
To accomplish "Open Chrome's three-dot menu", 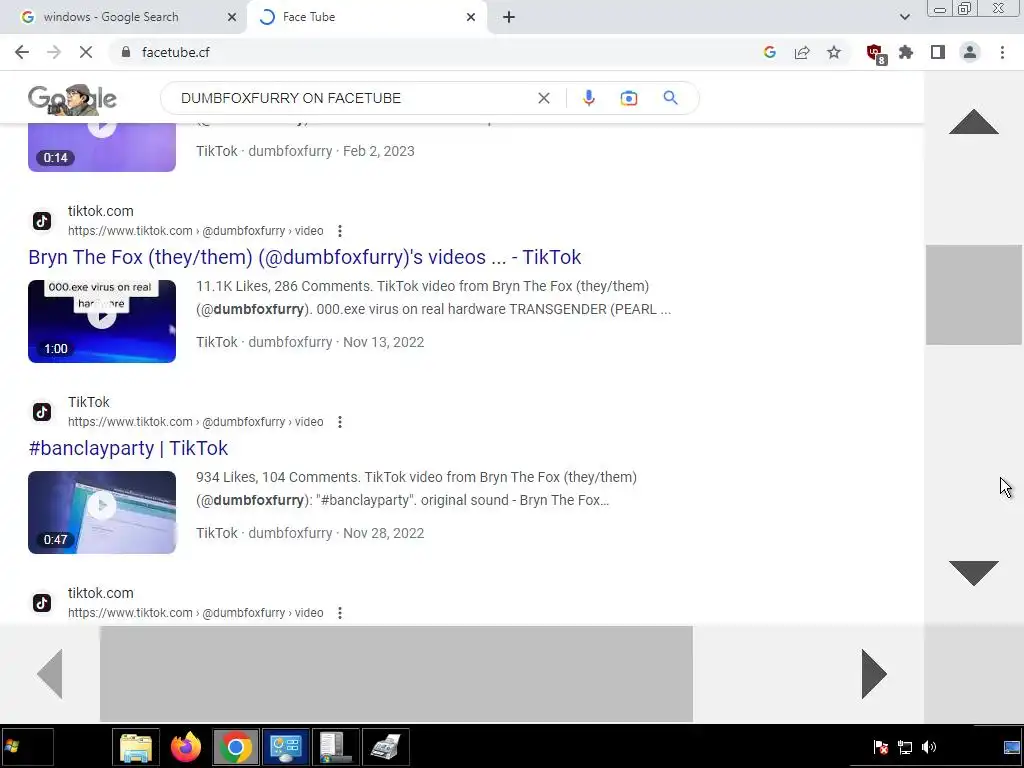I will click(1002, 52).
